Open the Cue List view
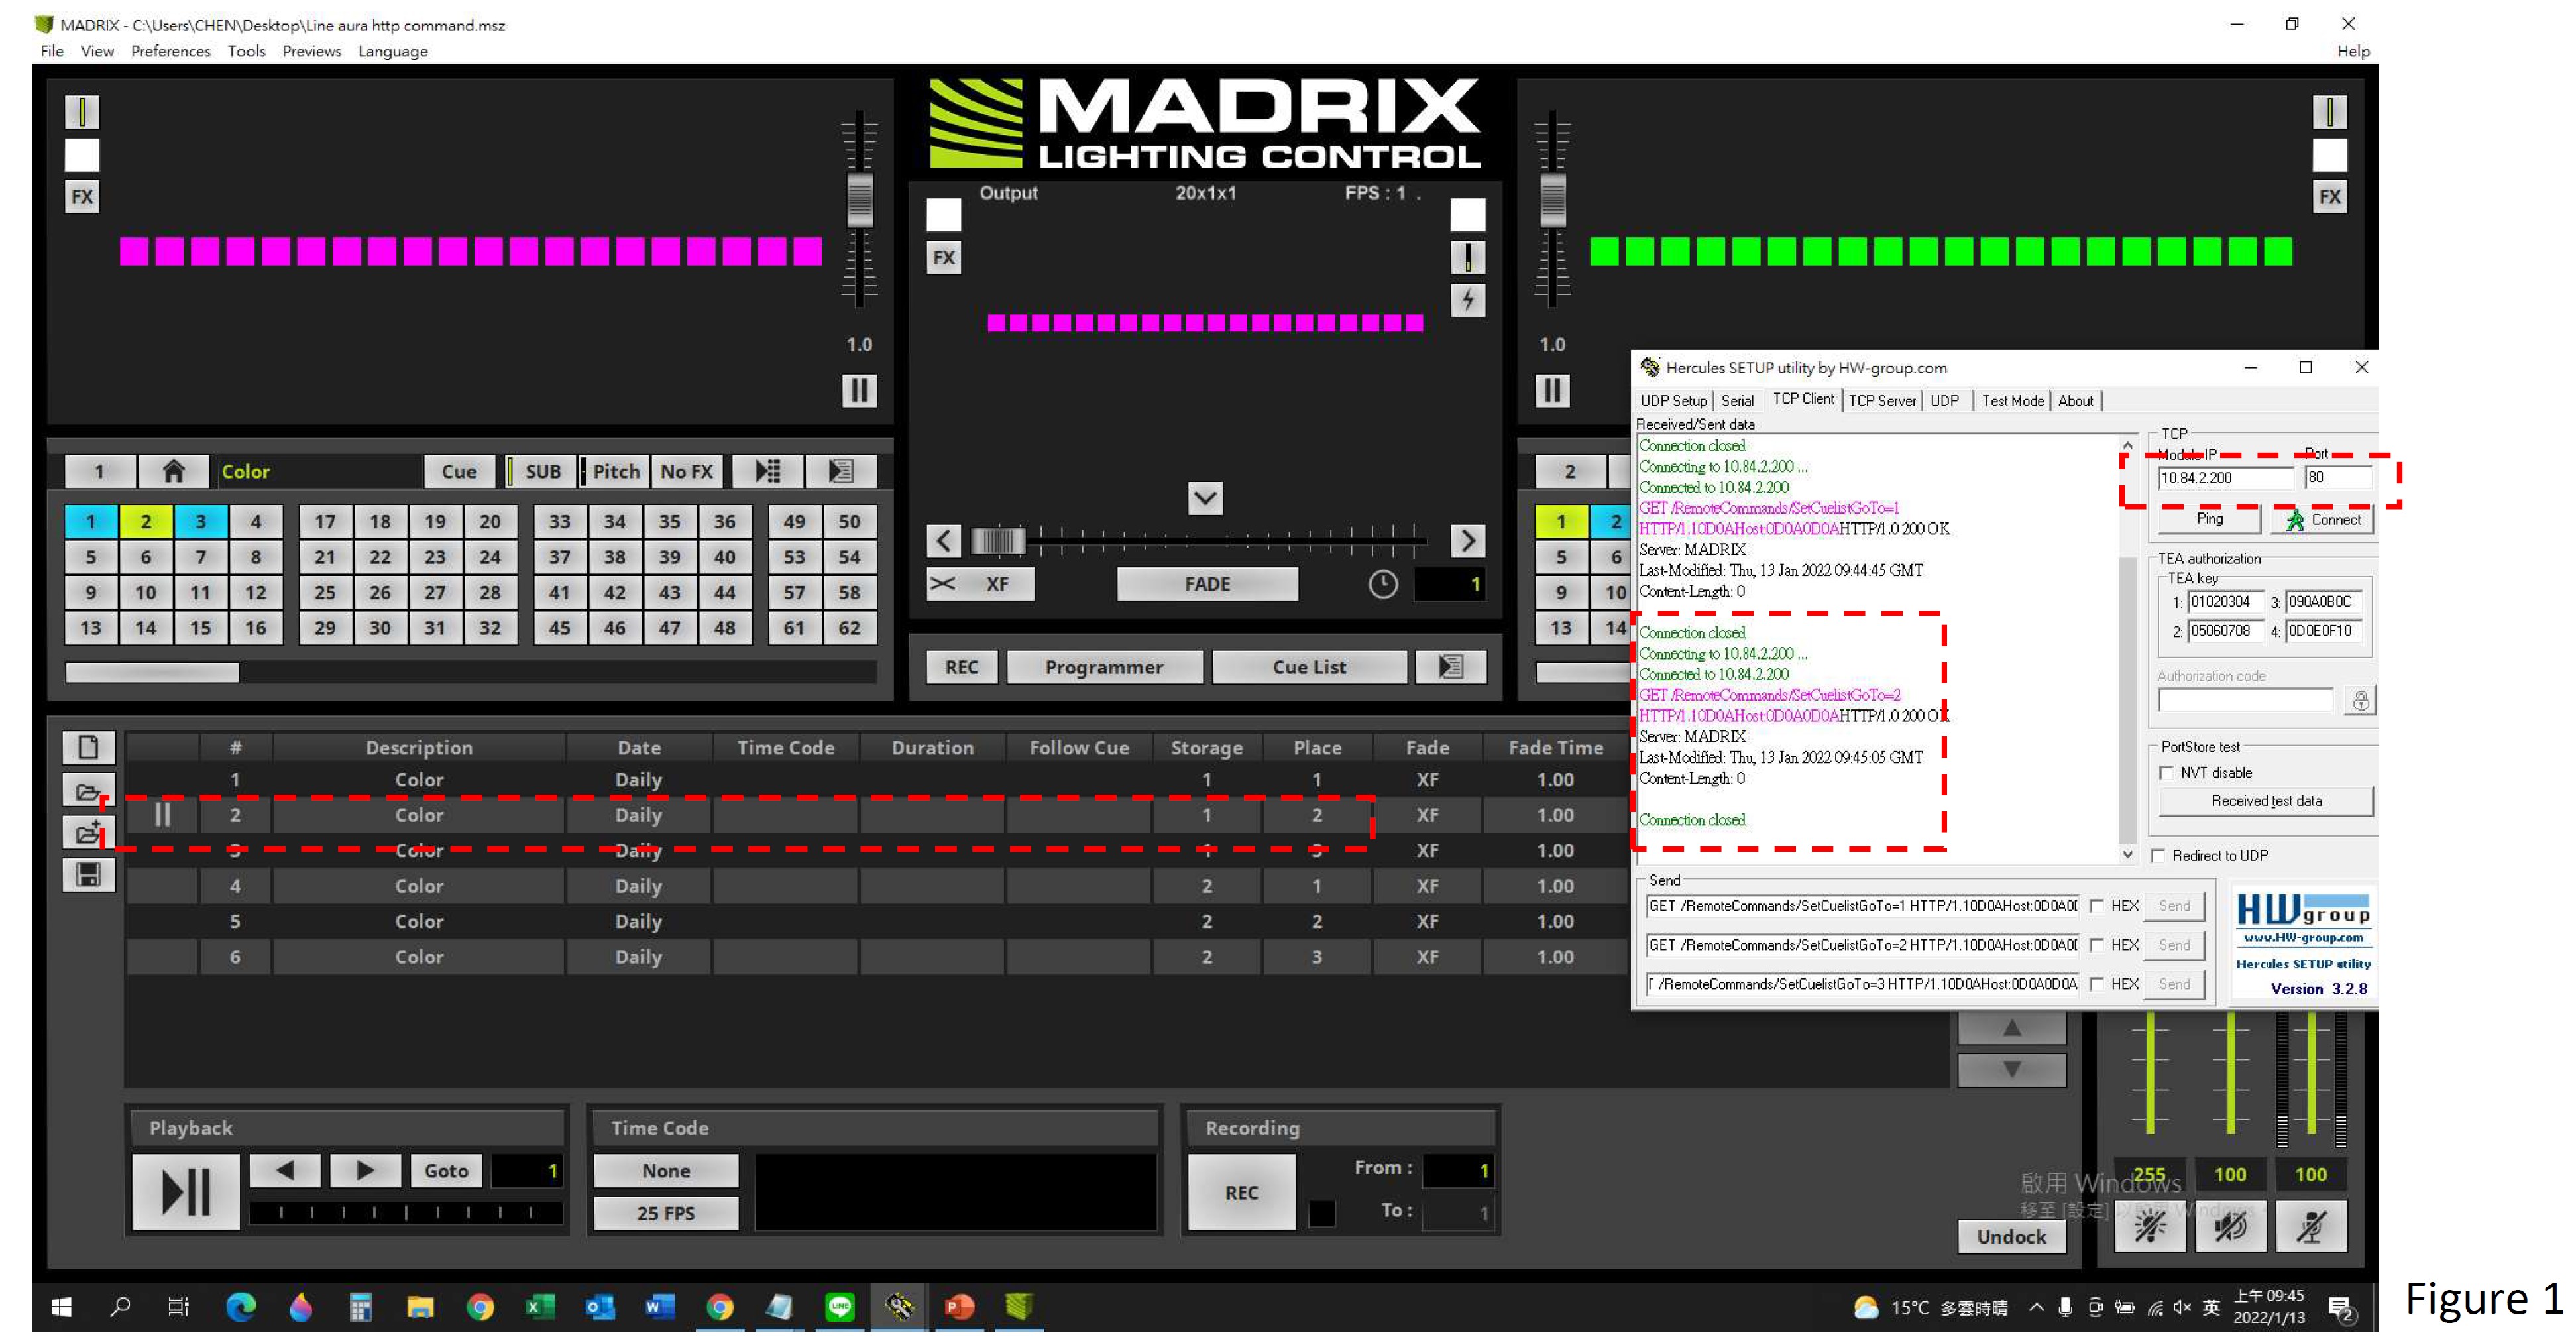This screenshot has height=1339, width=2576. click(x=1309, y=667)
